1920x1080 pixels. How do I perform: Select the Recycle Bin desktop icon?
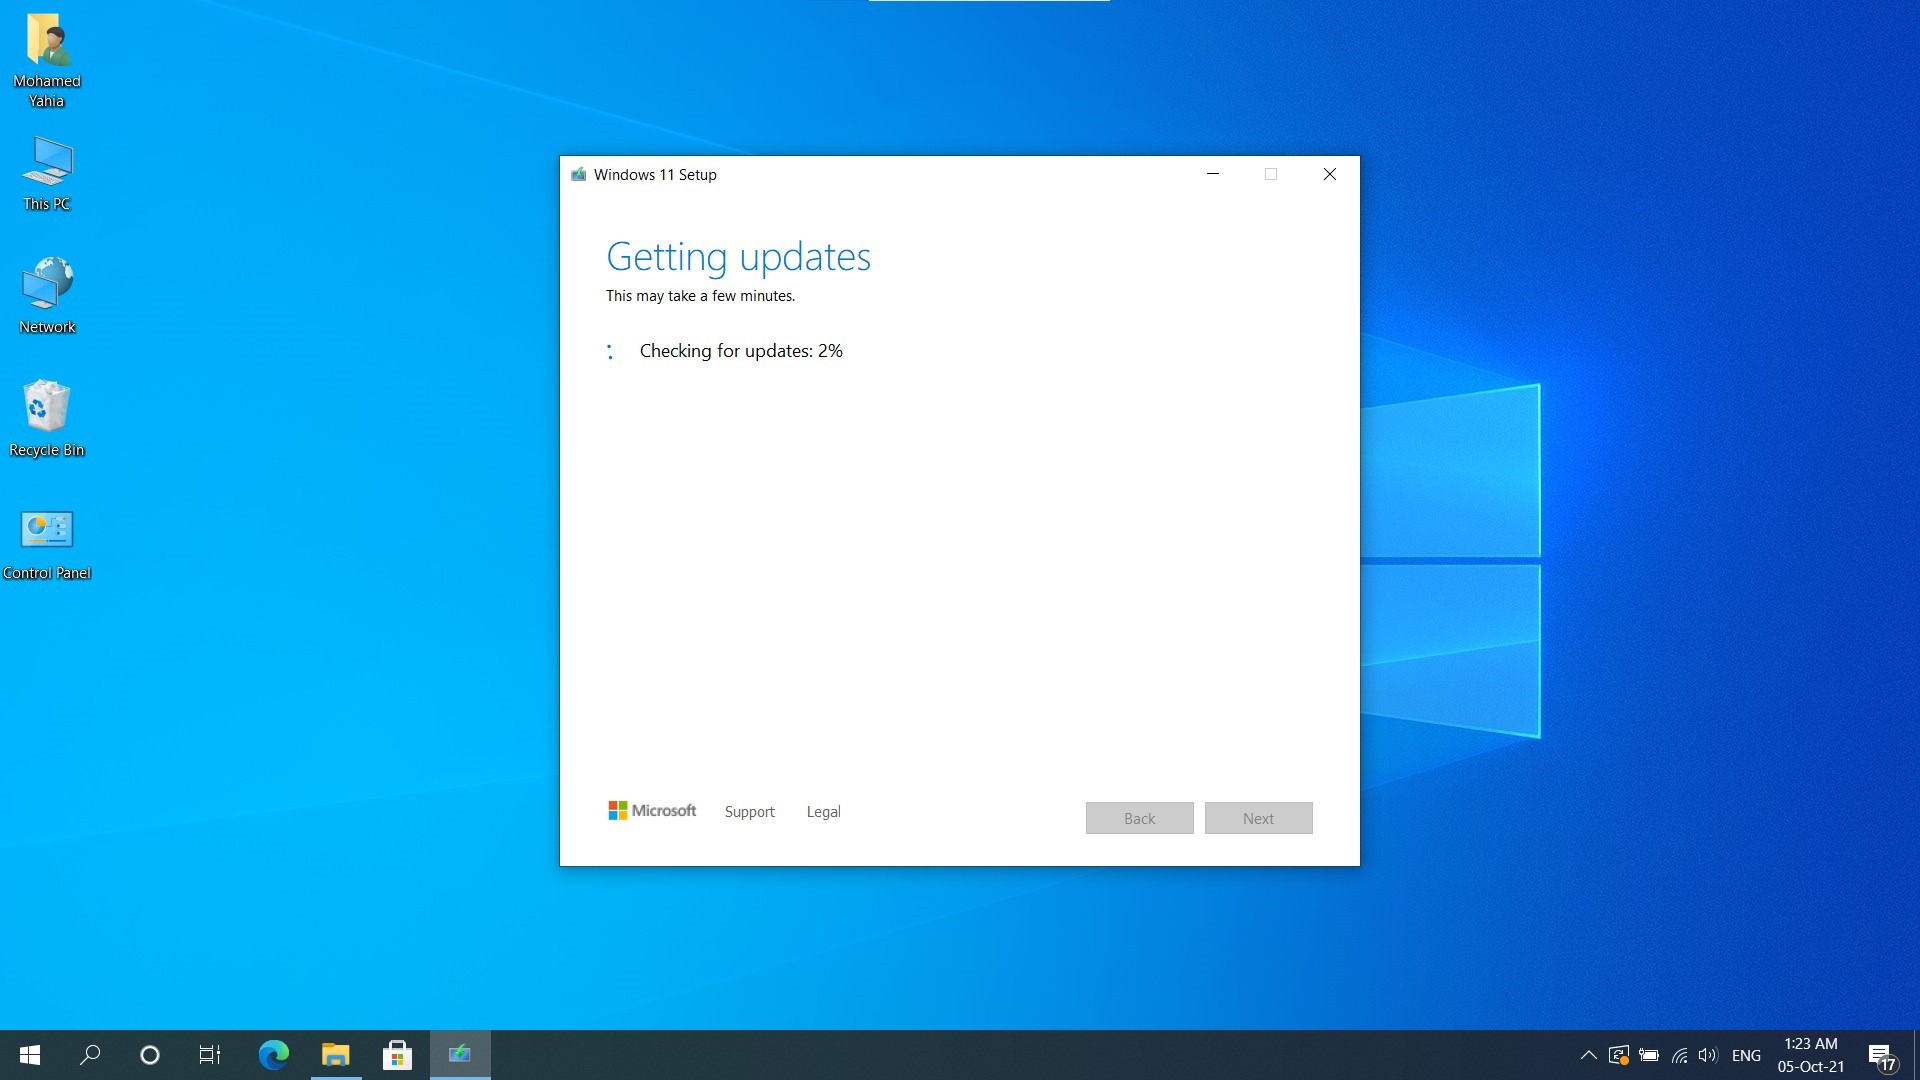(47, 418)
